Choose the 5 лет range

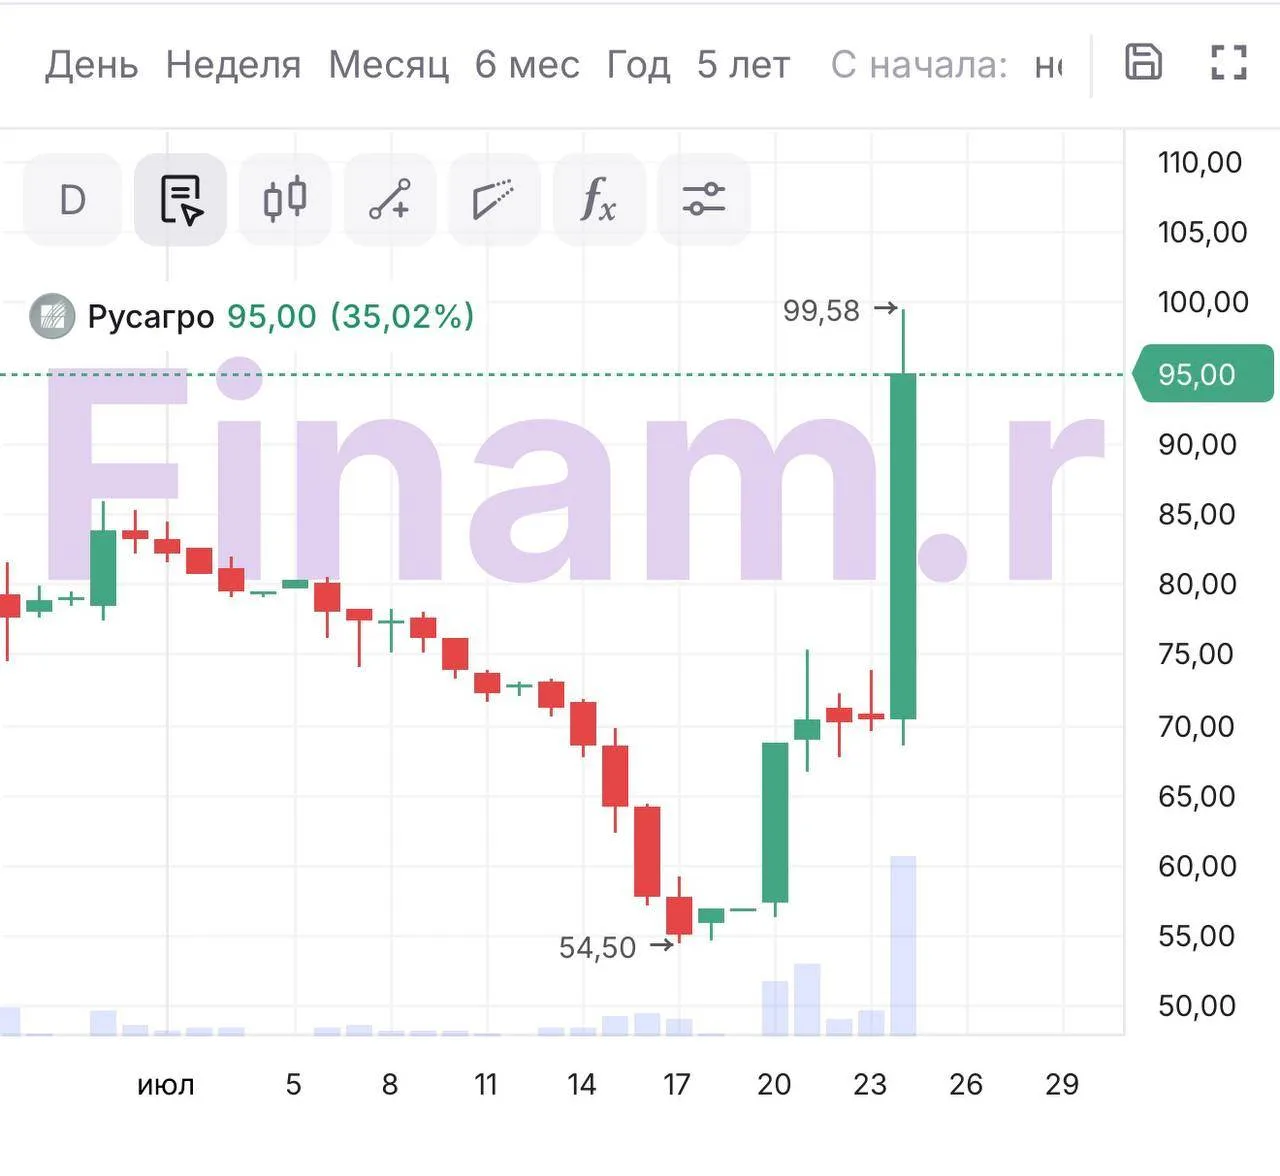coord(743,65)
